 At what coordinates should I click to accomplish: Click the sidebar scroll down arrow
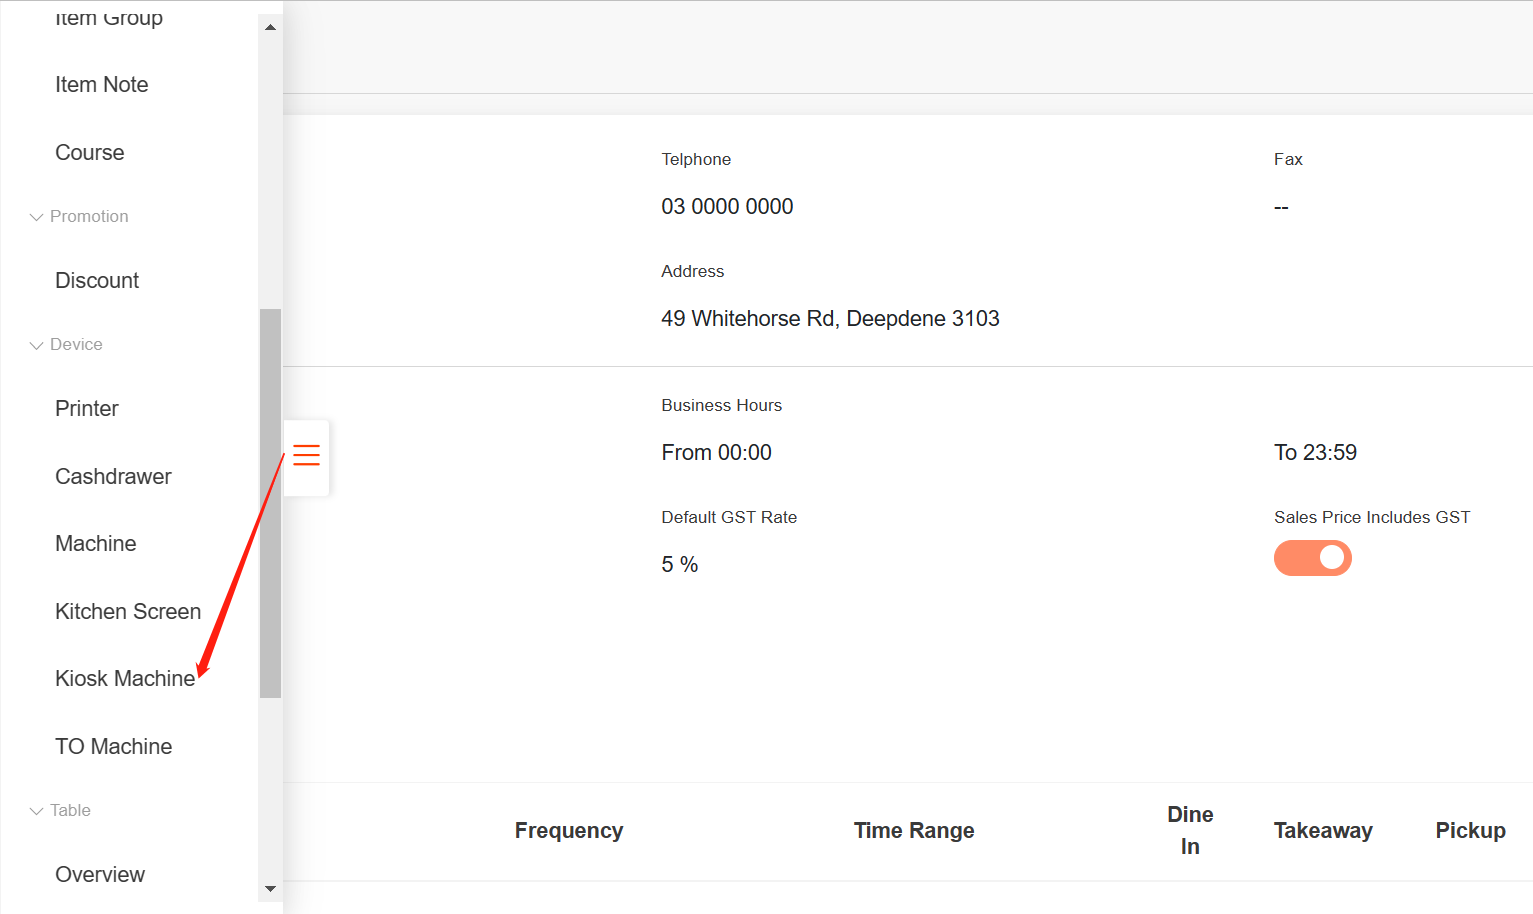[x=270, y=889]
